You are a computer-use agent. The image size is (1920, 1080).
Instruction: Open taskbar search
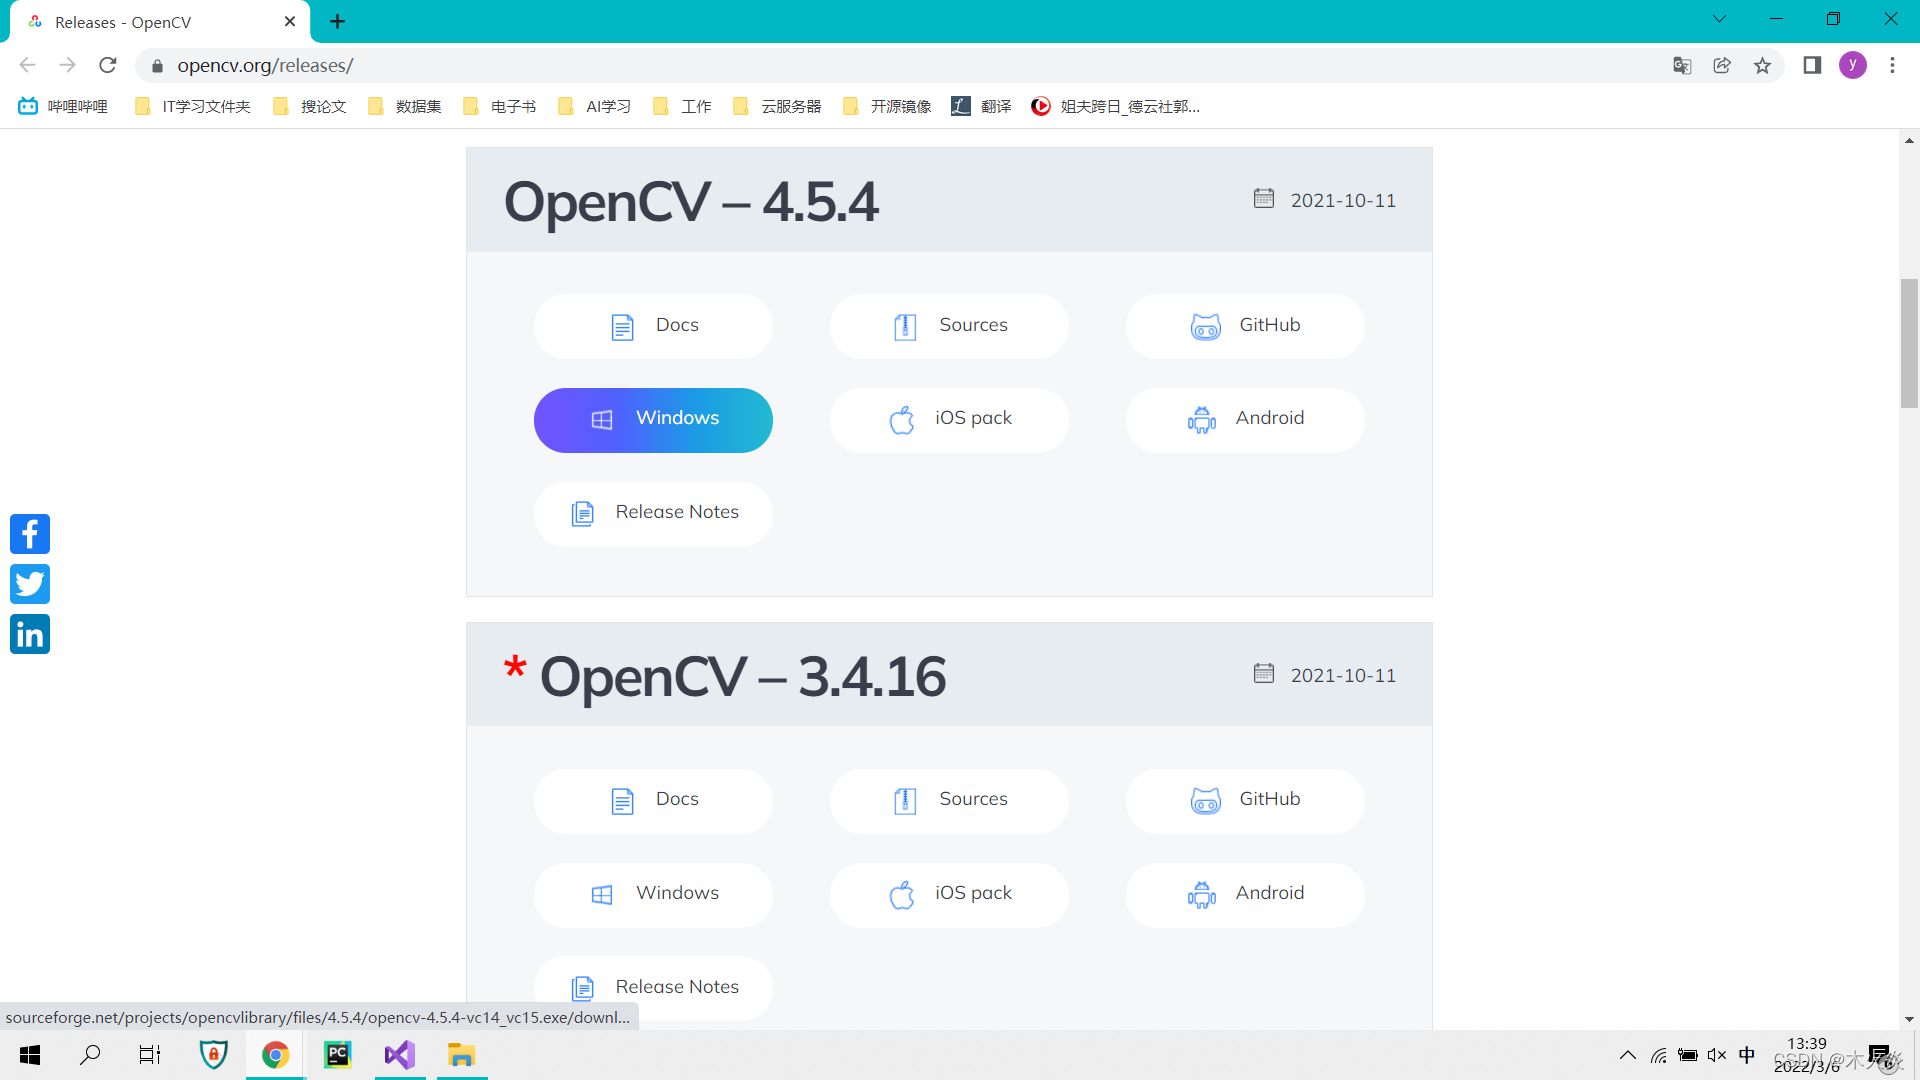[90, 1055]
